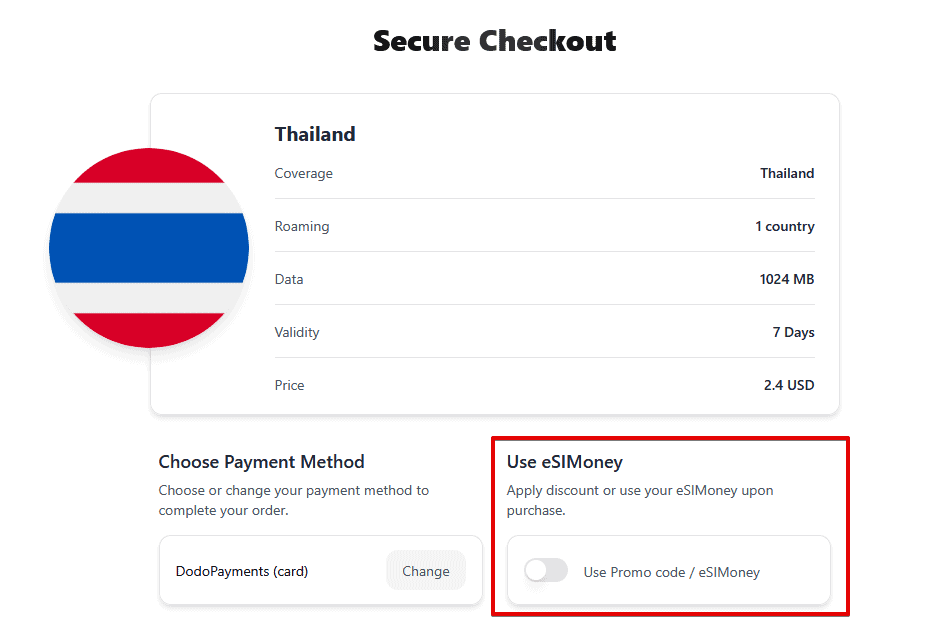
Task: Click the Validity row label
Action: 297,332
